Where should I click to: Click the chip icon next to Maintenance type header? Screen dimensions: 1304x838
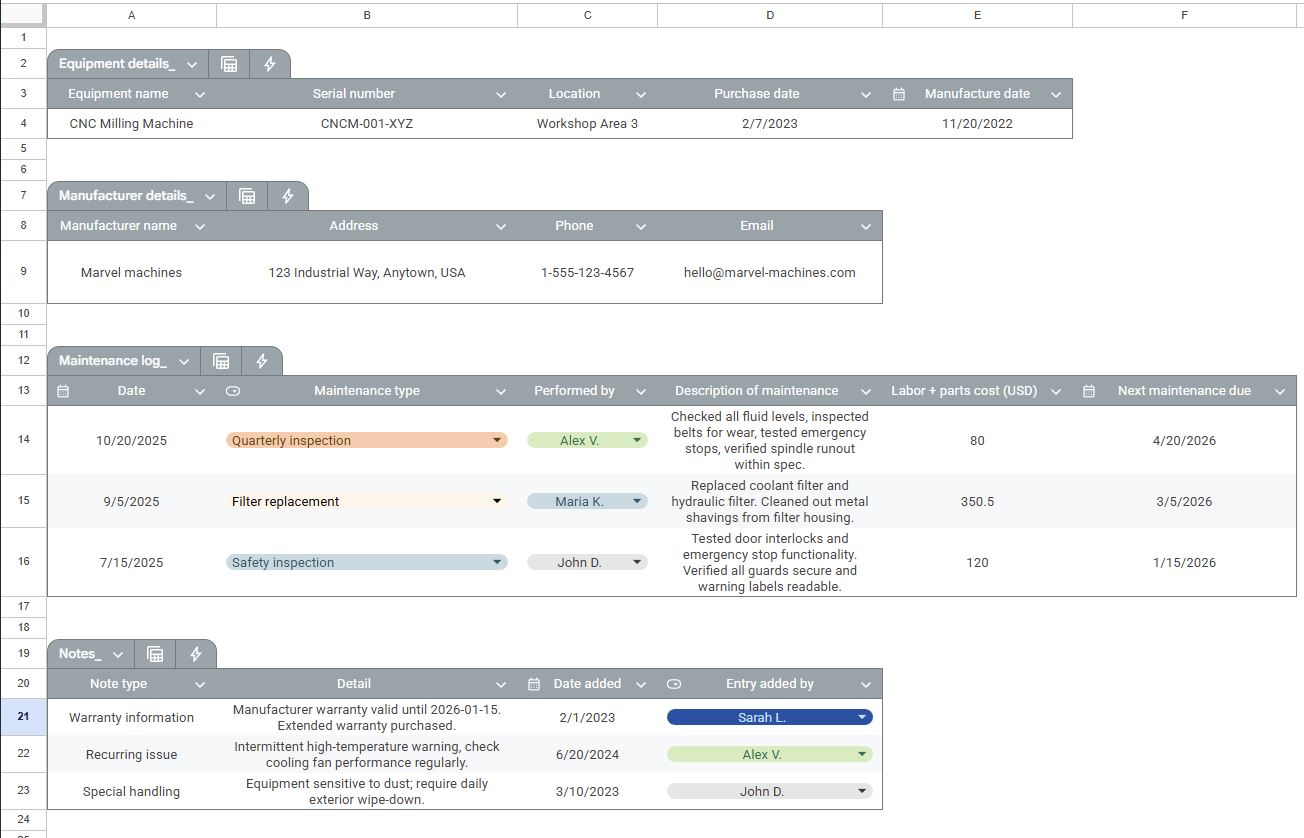(x=233, y=390)
